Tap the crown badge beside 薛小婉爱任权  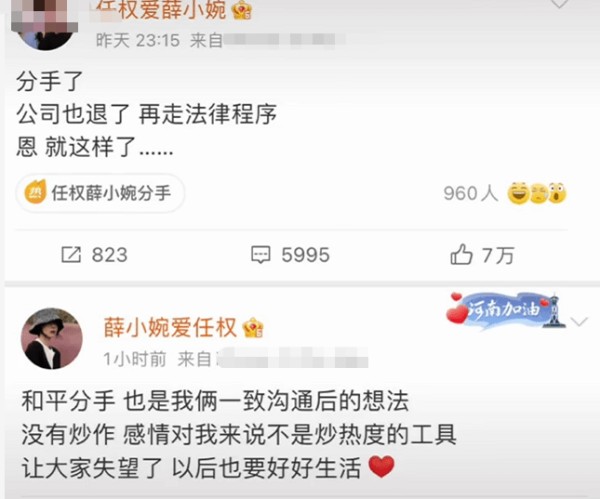point(253,328)
